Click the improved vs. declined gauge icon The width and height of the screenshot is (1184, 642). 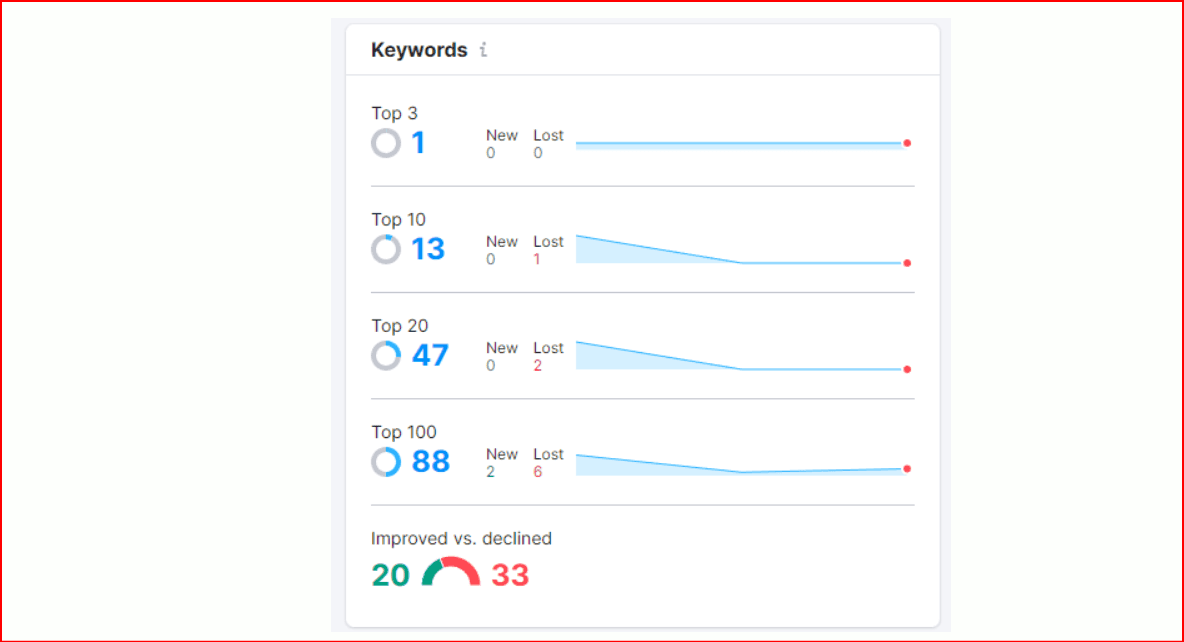point(451,573)
